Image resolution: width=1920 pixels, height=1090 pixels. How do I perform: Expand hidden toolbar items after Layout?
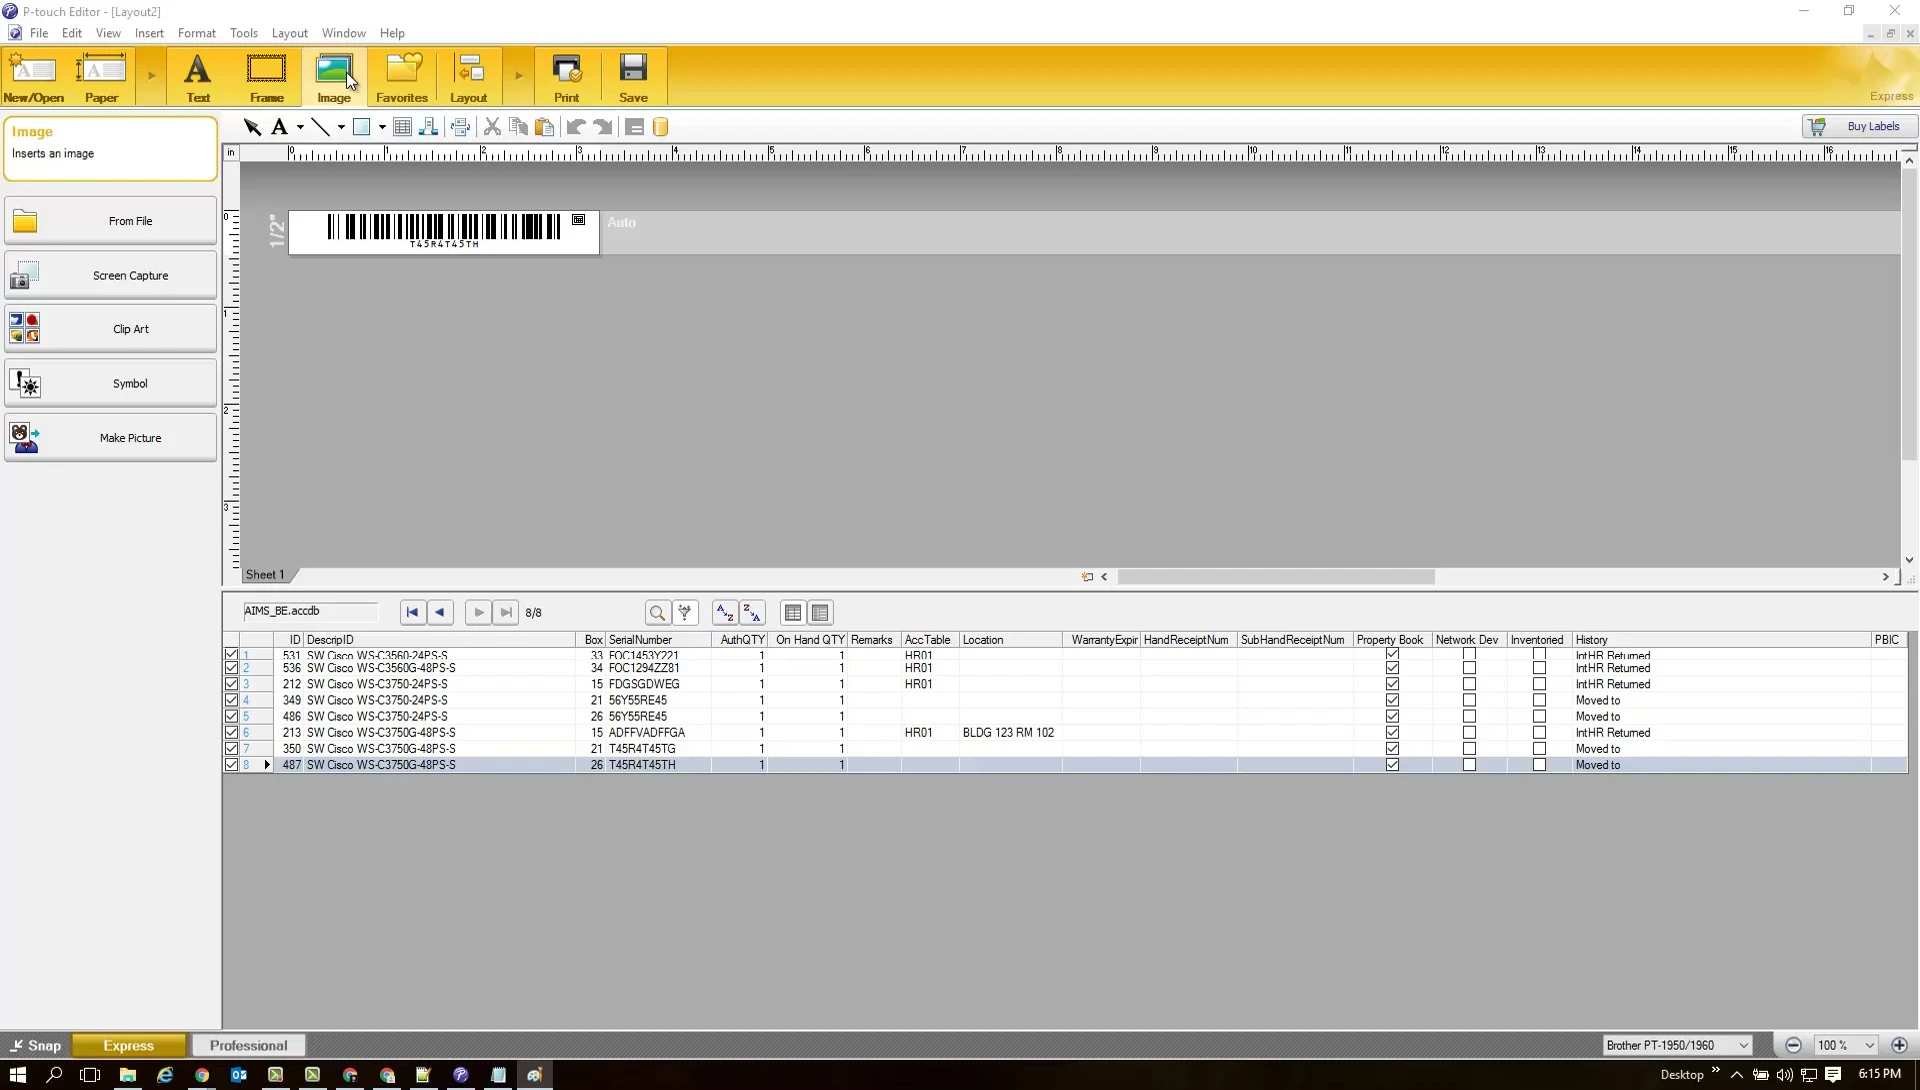[519, 76]
